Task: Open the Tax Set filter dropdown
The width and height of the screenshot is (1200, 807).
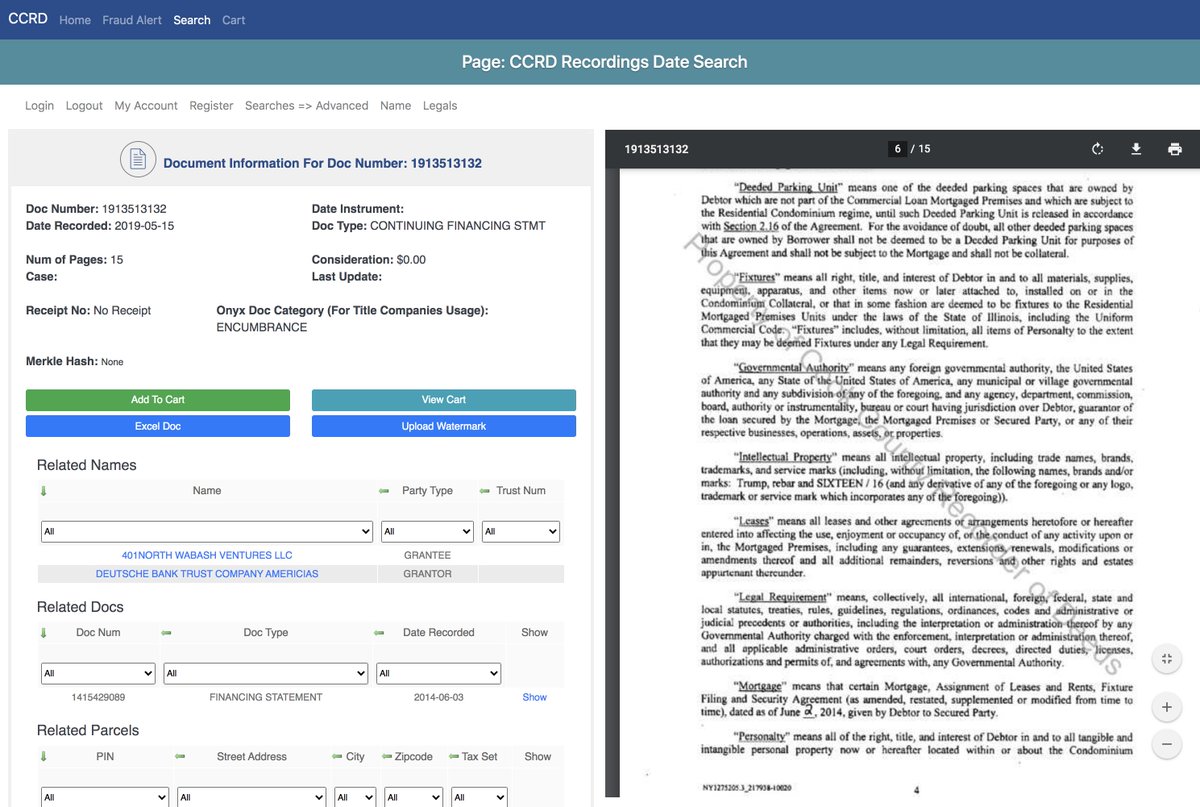Action: 478,797
